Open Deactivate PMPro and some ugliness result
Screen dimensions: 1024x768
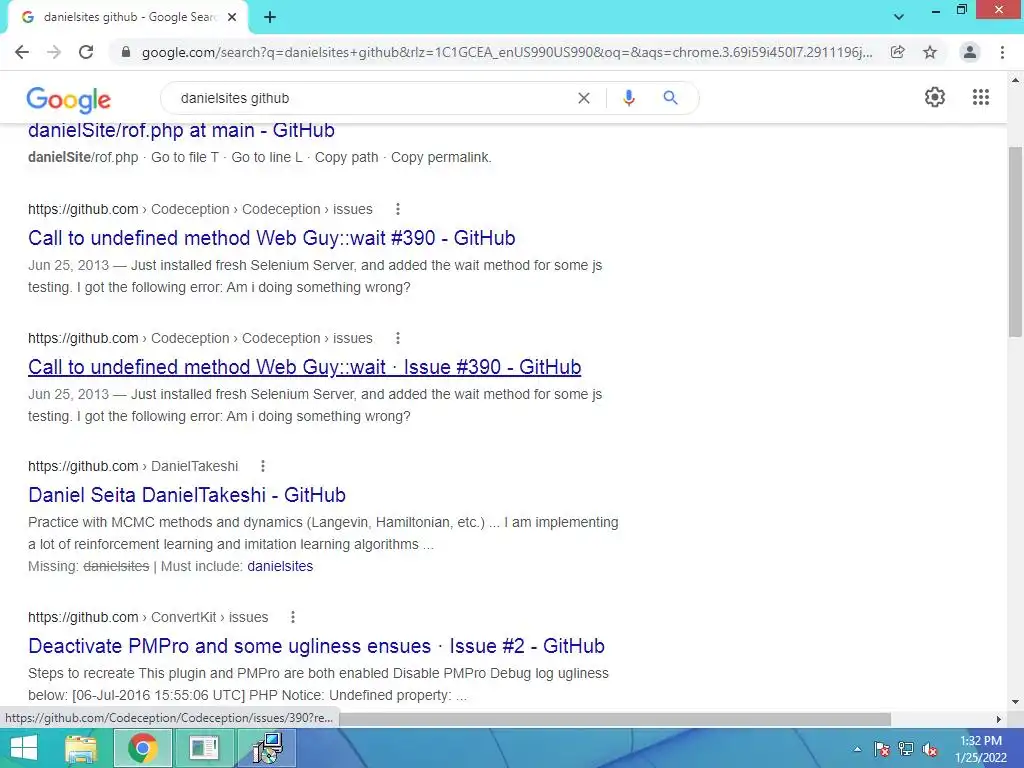click(316, 646)
